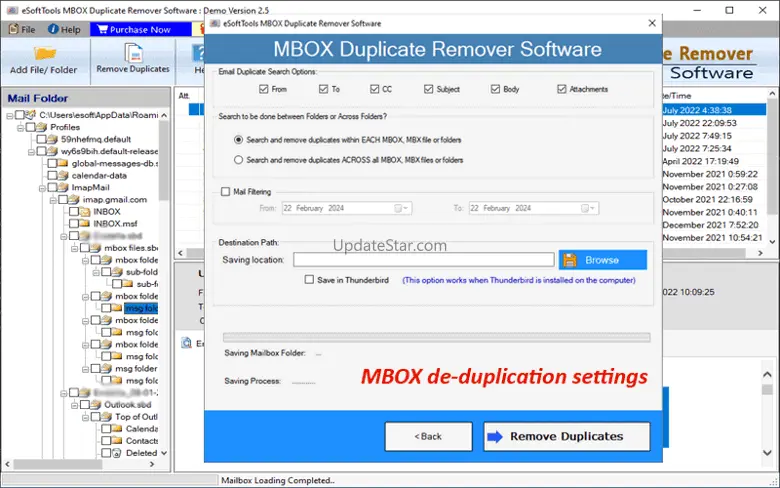Select duplicates ACROSS all MBOX radio option
This screenshot has height=488, width=780.
(x=238, y=160)
